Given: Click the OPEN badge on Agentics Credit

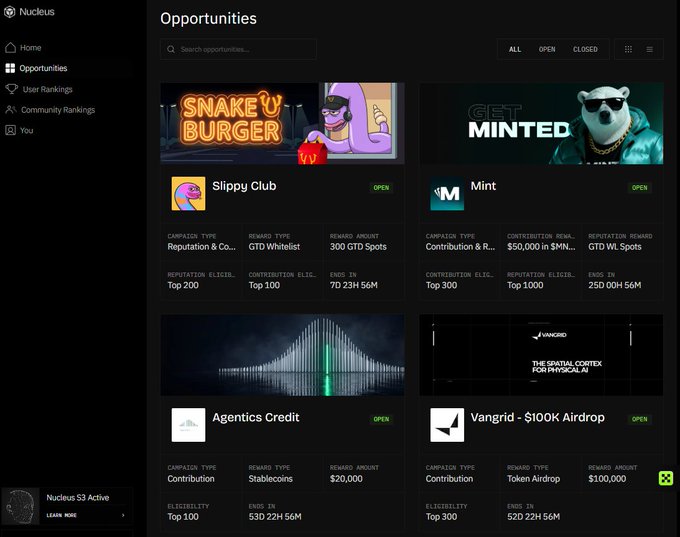Looking at the screenshot, I should click(x=381, y=419).
